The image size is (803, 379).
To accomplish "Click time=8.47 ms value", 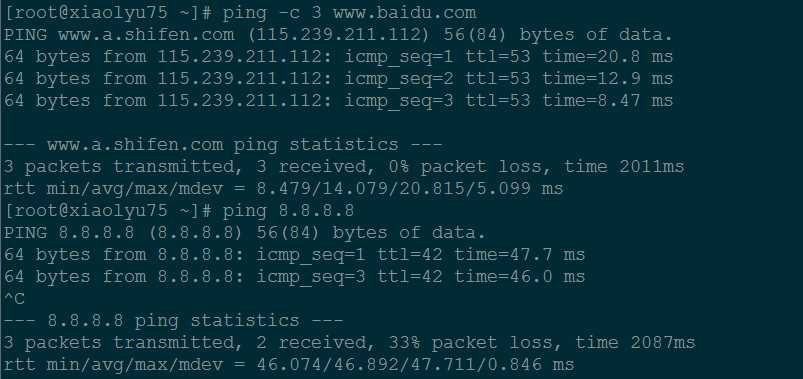I will [607, 100].
